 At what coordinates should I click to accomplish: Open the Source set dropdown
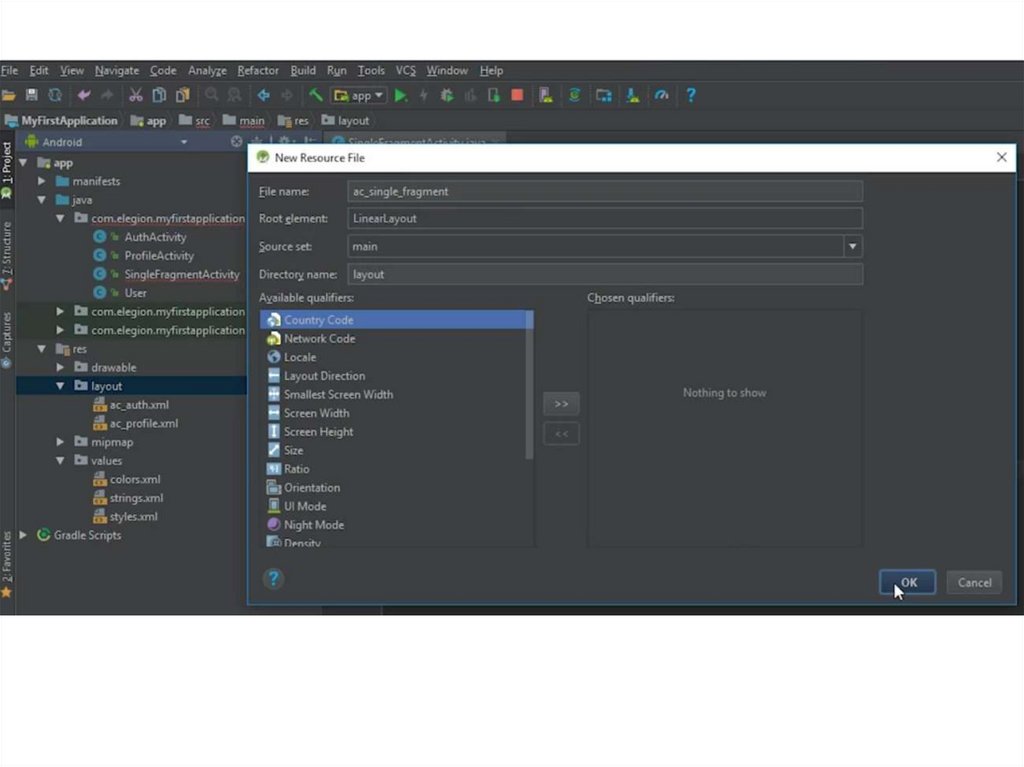852,246
